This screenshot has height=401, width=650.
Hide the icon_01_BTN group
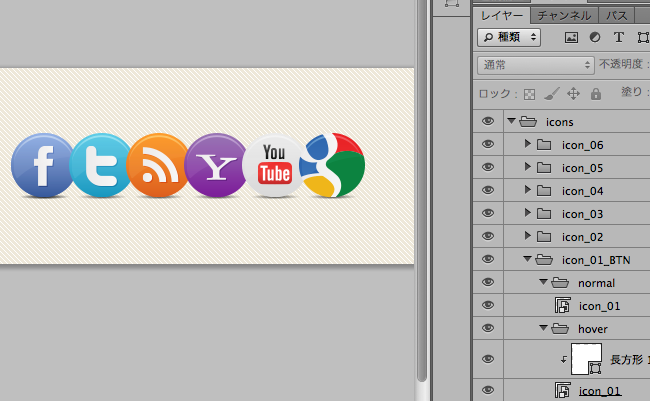(x=488, y=259)
